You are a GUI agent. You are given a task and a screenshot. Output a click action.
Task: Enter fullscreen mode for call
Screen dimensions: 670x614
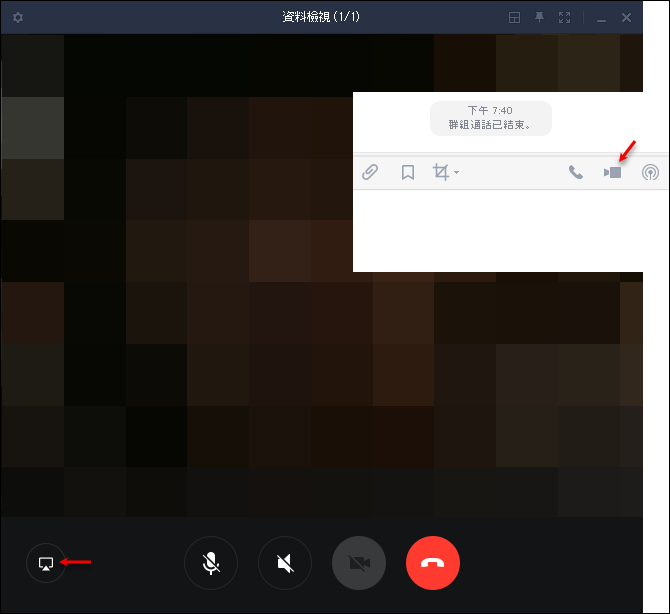pyautogui.click(x=564, y=18)
